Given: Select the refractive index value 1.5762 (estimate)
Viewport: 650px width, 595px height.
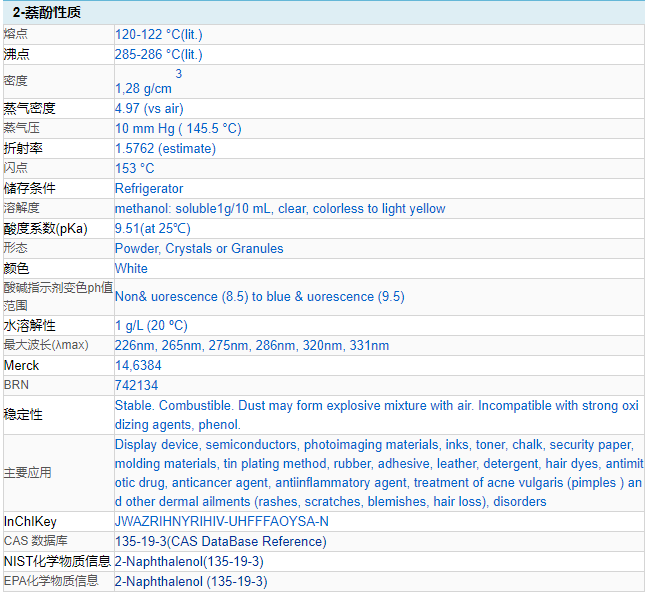Looking at the screenshot, I should (x=165, y=148).
